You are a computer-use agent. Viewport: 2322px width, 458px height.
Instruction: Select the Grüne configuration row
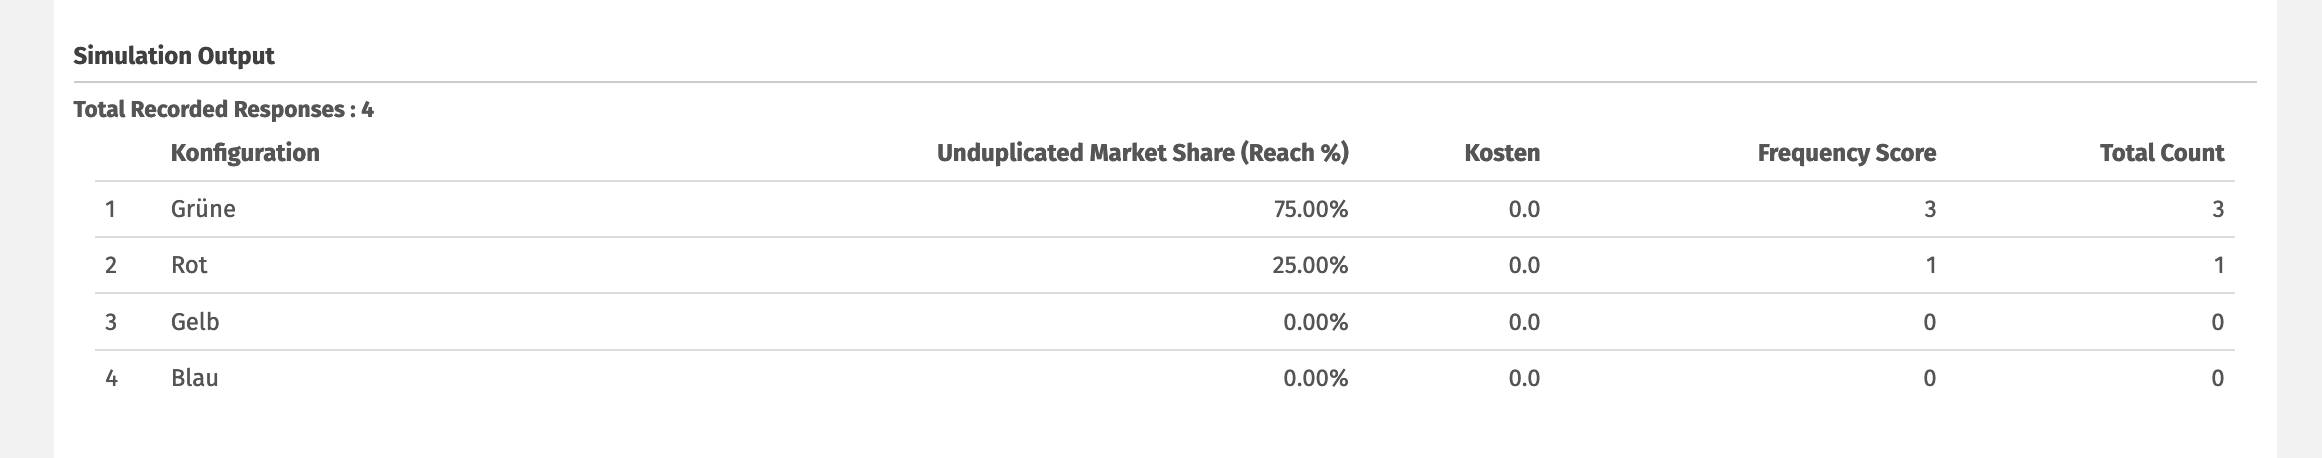(203, 209)
